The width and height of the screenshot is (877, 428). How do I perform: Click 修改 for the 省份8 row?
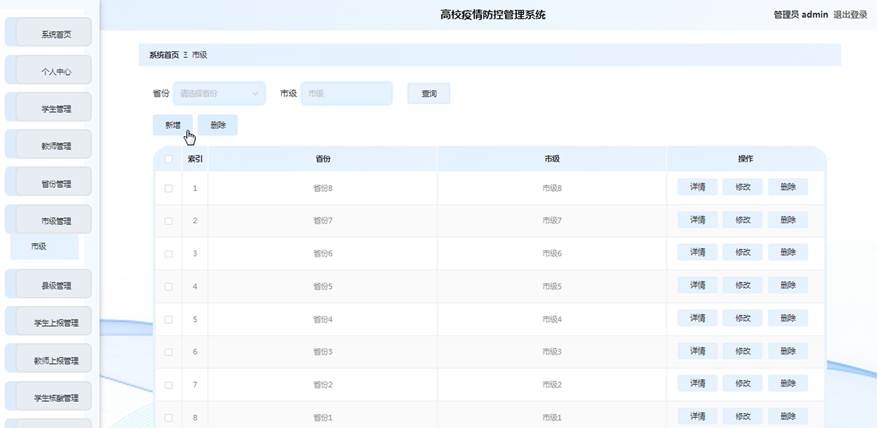click(742, 187)
